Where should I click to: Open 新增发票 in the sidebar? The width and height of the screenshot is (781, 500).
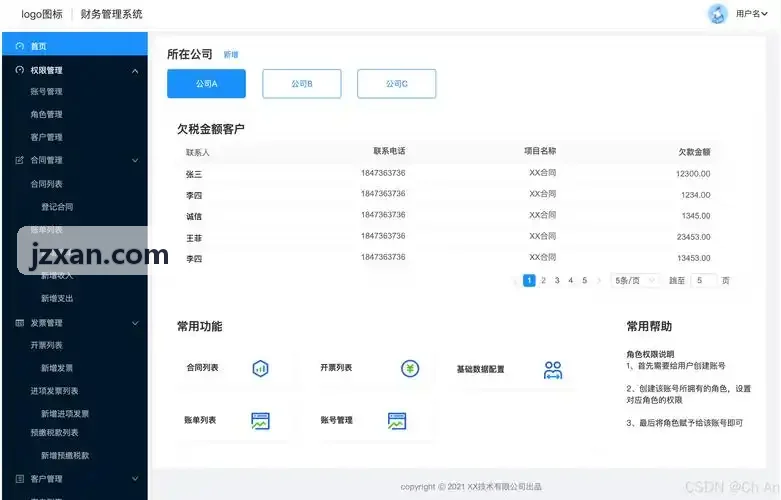coord(57,369)
